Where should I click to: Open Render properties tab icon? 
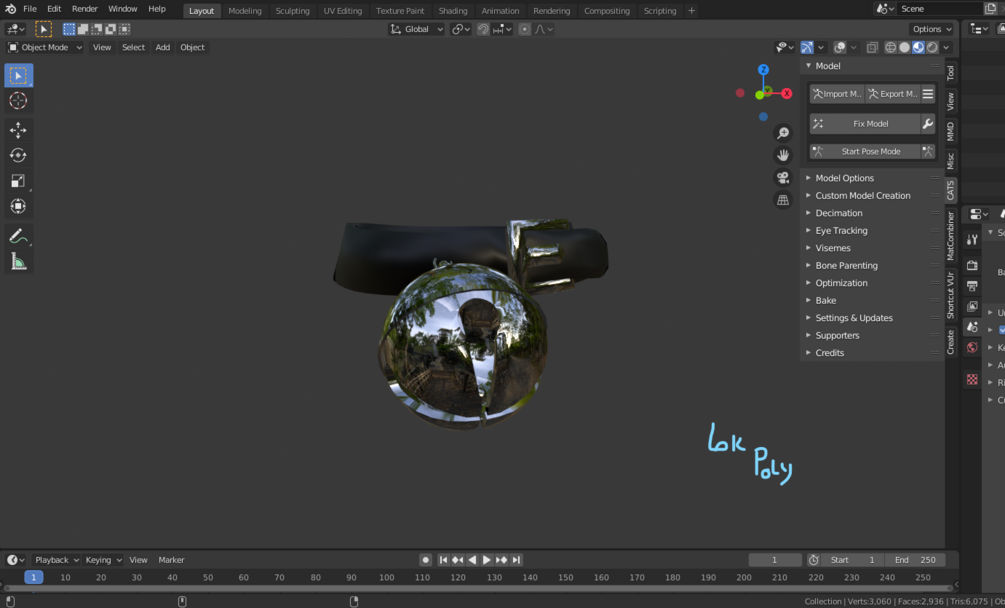point(972,265)
